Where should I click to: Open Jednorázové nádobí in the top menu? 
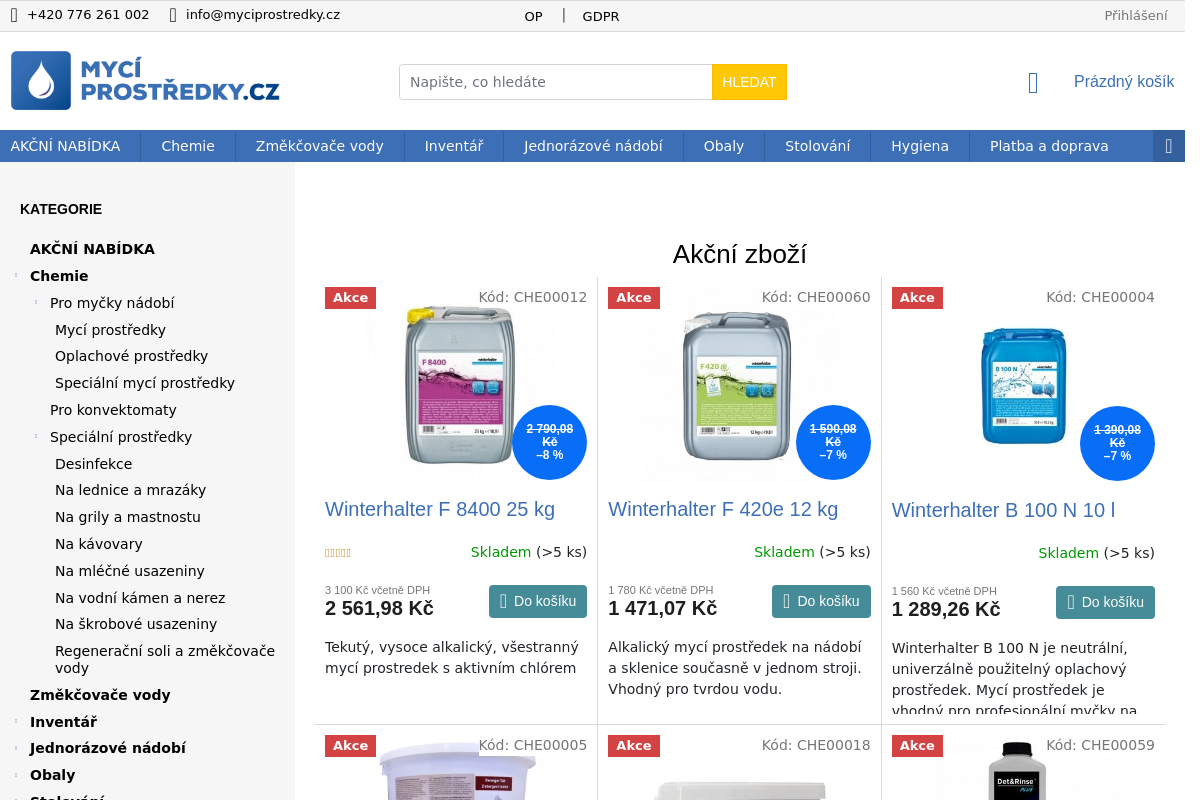click(x=593, y=146)
